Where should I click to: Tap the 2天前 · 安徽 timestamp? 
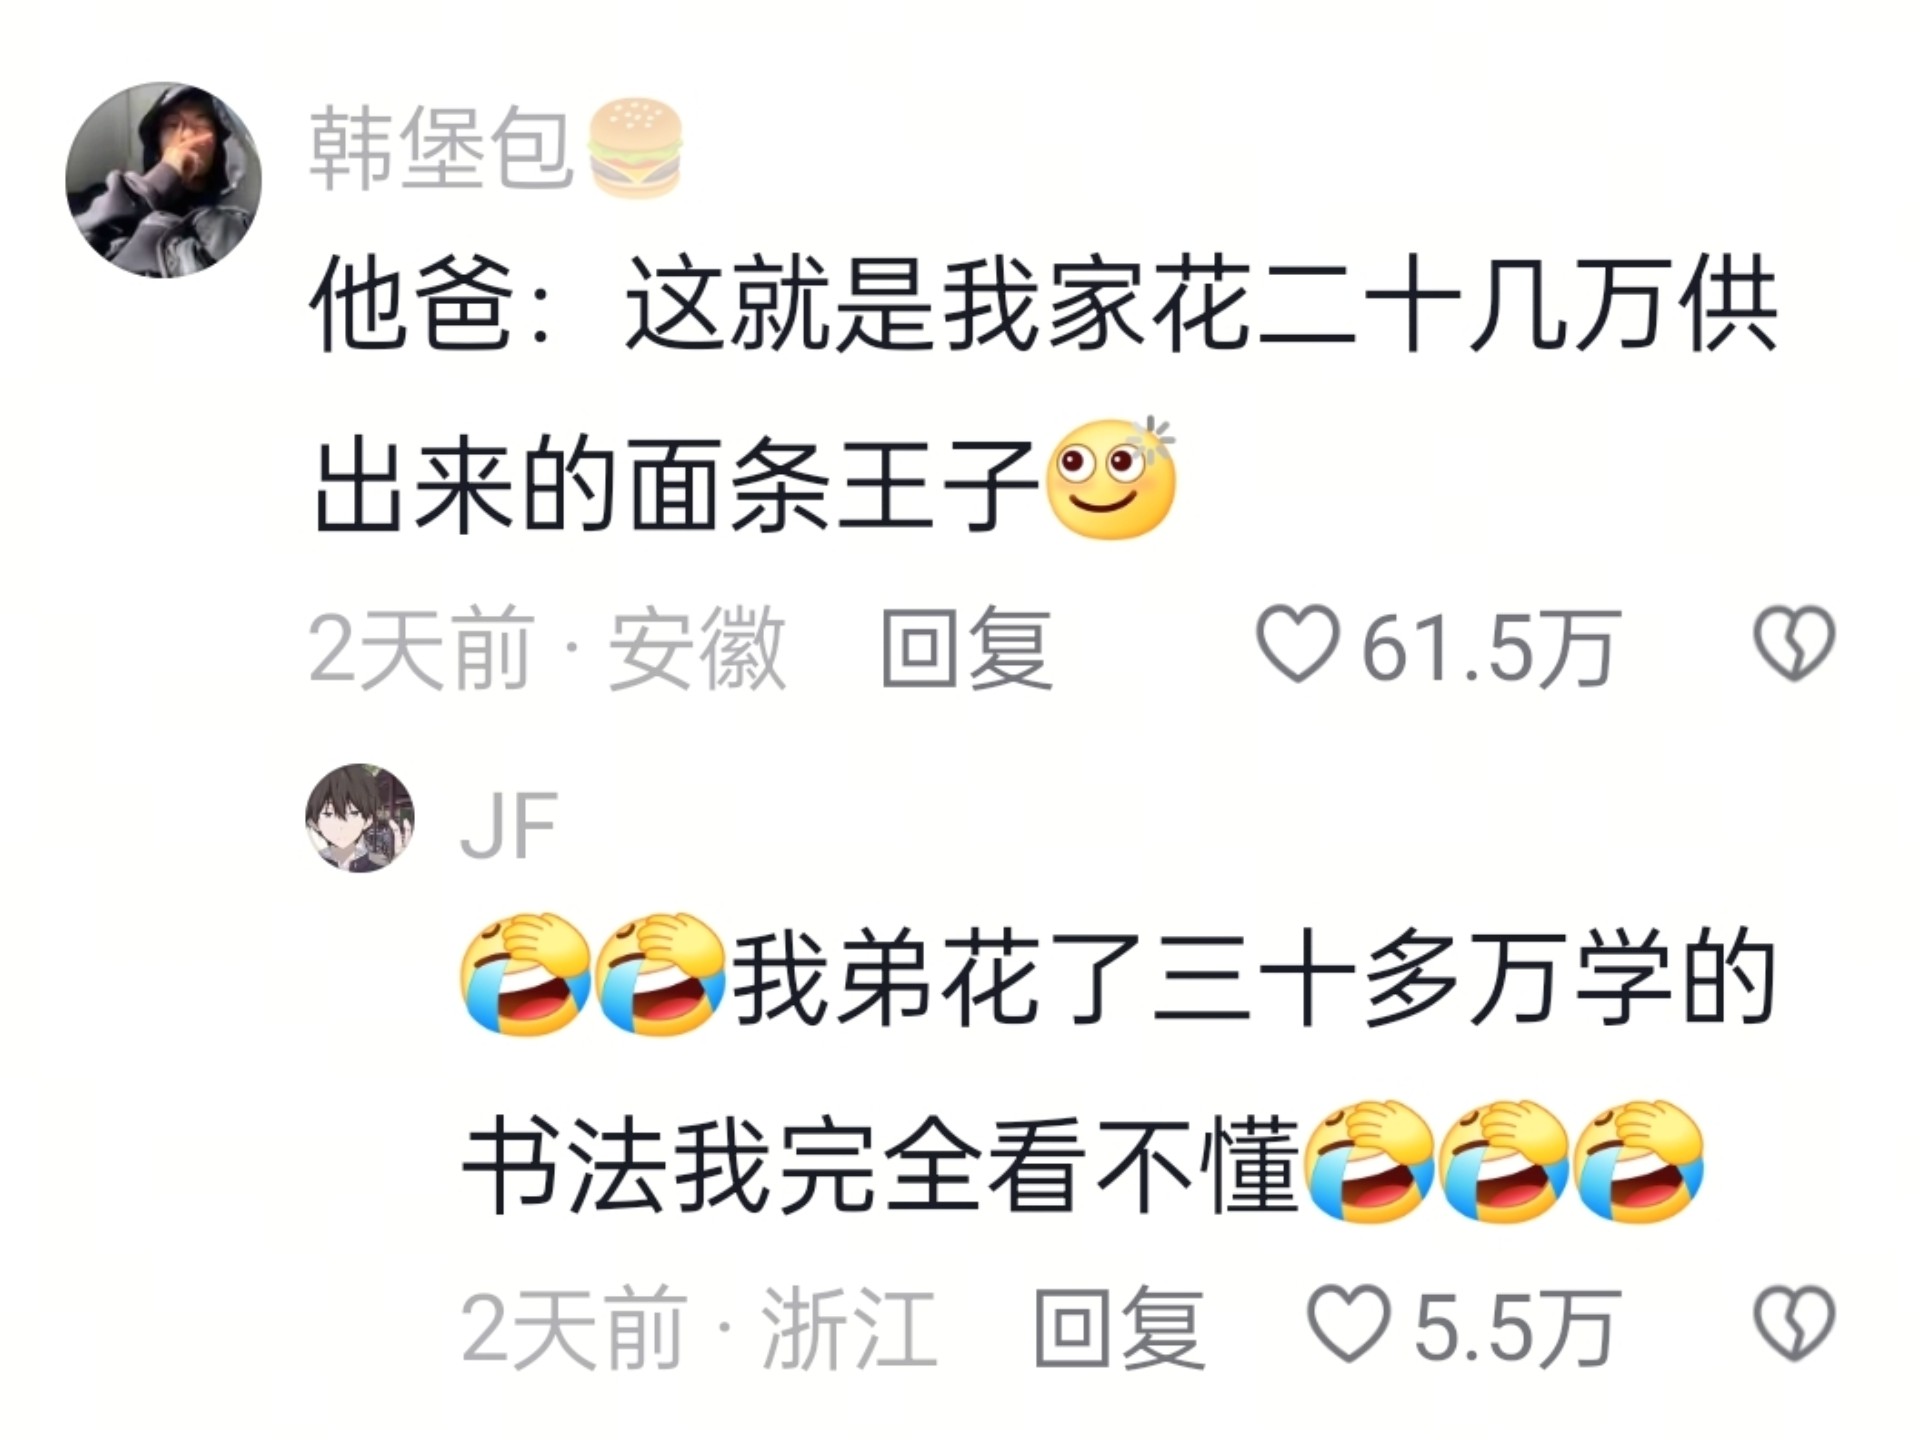548,648
